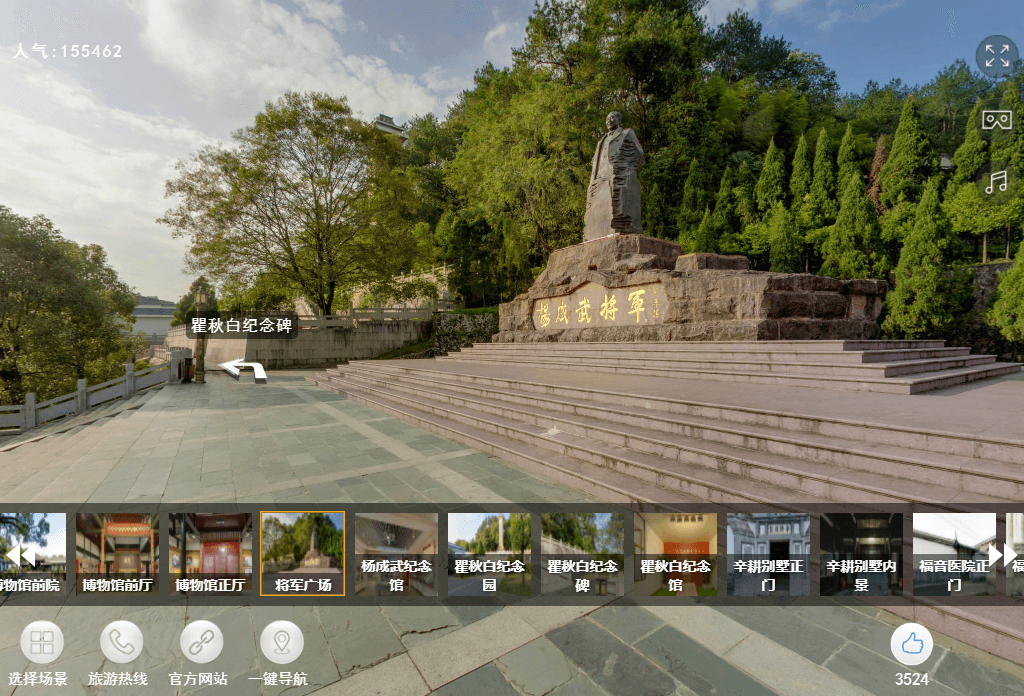Click the thumbs-up like button
This screenshot has width=1024, height=696.
tap(912, 644)
